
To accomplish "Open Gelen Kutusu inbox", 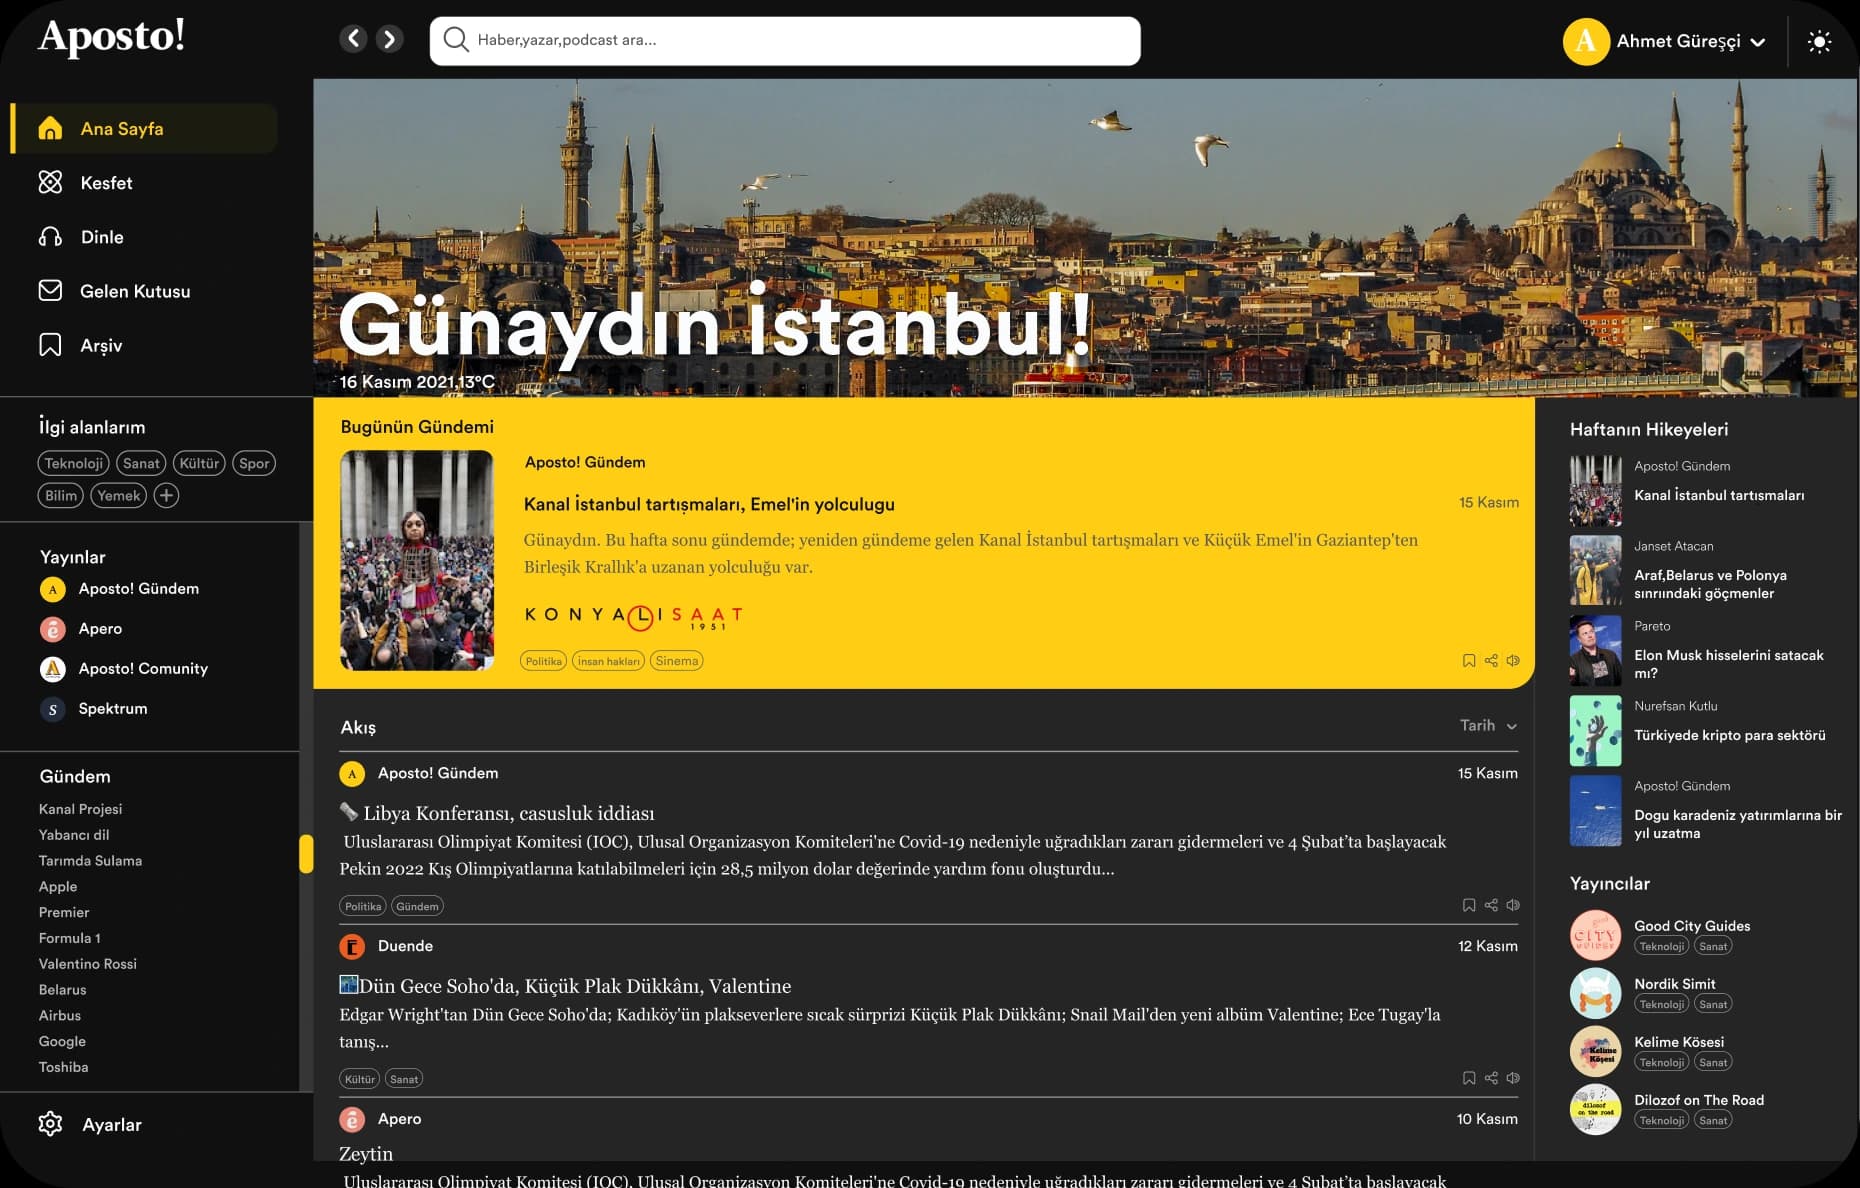I will point(114,291).
